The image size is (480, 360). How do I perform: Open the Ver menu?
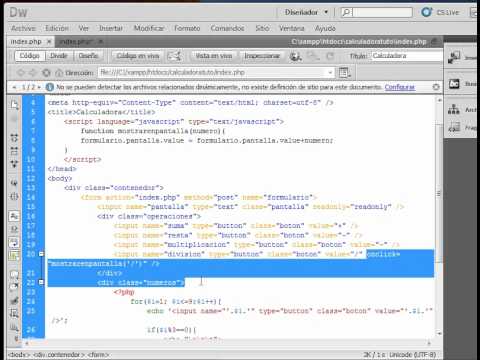[x=84, y=28]
